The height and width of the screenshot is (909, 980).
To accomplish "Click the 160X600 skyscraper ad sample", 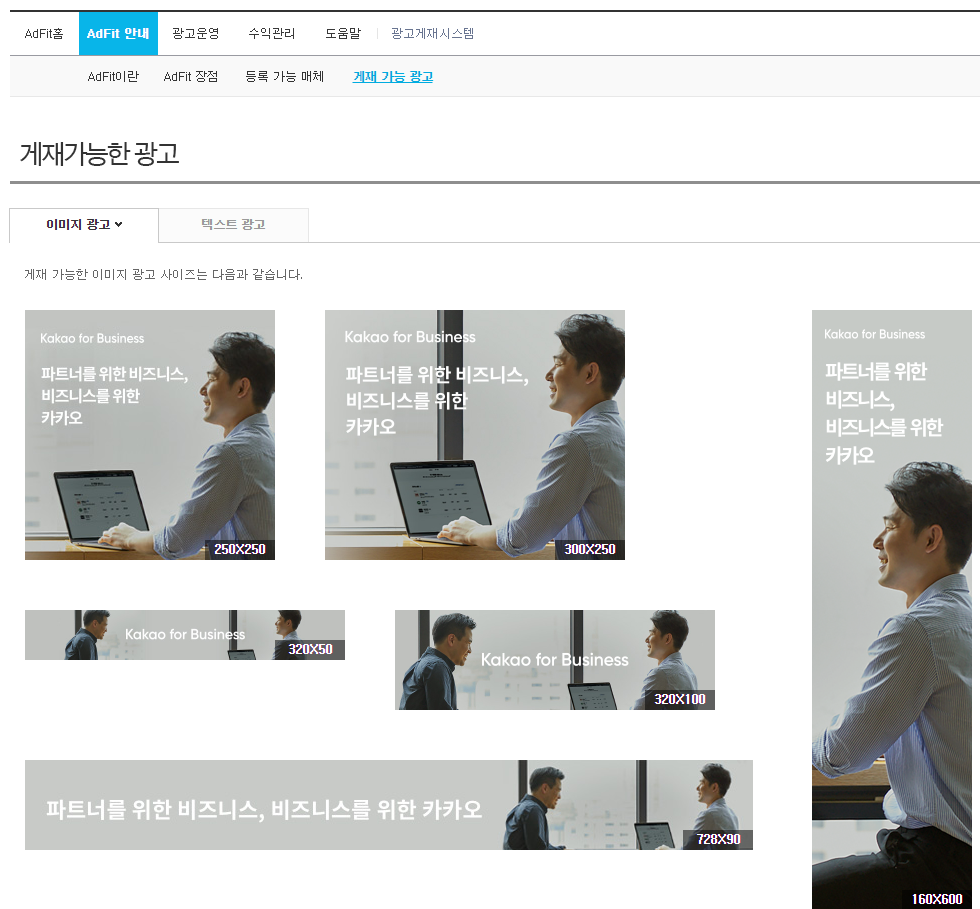I will point(892,610).
